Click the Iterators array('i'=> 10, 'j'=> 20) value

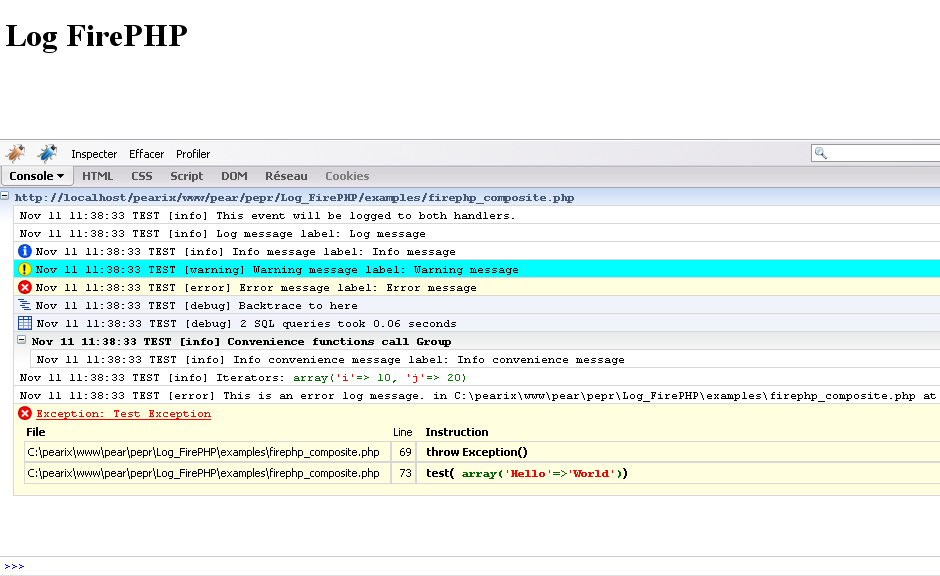(379, 378)
